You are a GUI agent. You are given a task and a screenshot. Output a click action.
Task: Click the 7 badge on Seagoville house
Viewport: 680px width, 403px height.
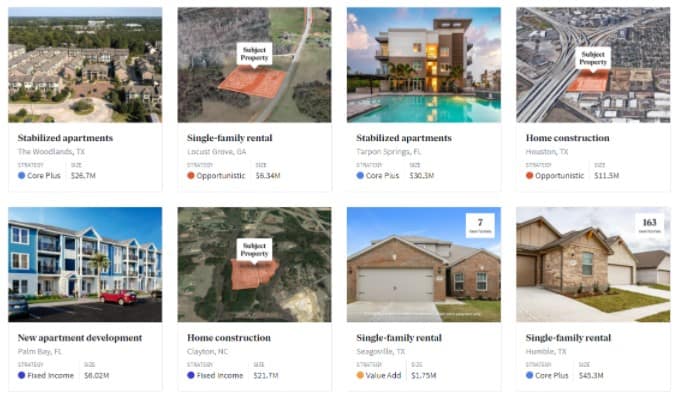[480, 226]
